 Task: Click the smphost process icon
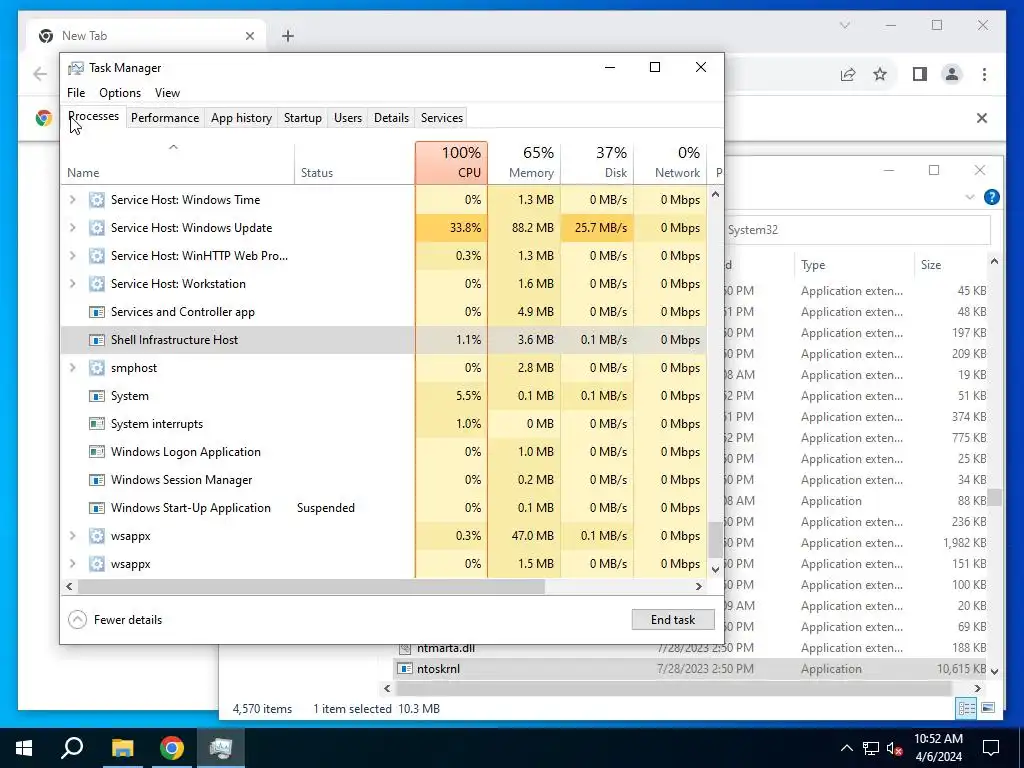click(x=97, y=368)
